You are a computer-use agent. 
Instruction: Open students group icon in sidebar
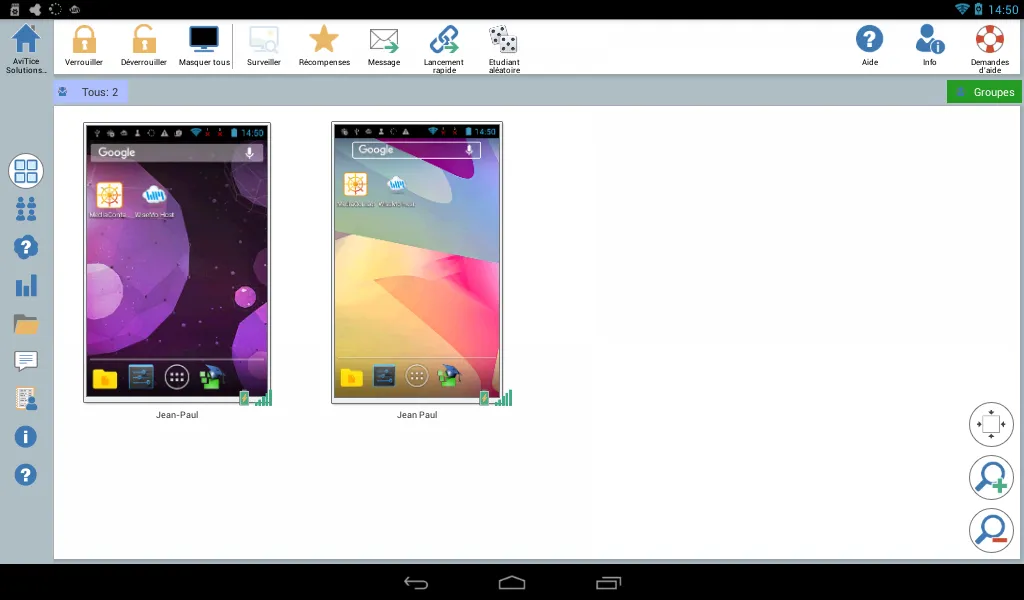25,209
